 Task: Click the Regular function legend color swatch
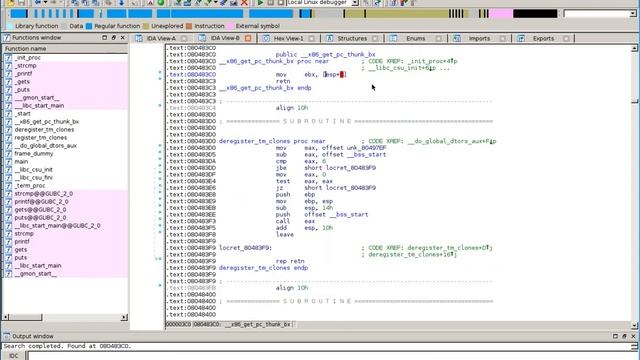[x=89, y=26]
